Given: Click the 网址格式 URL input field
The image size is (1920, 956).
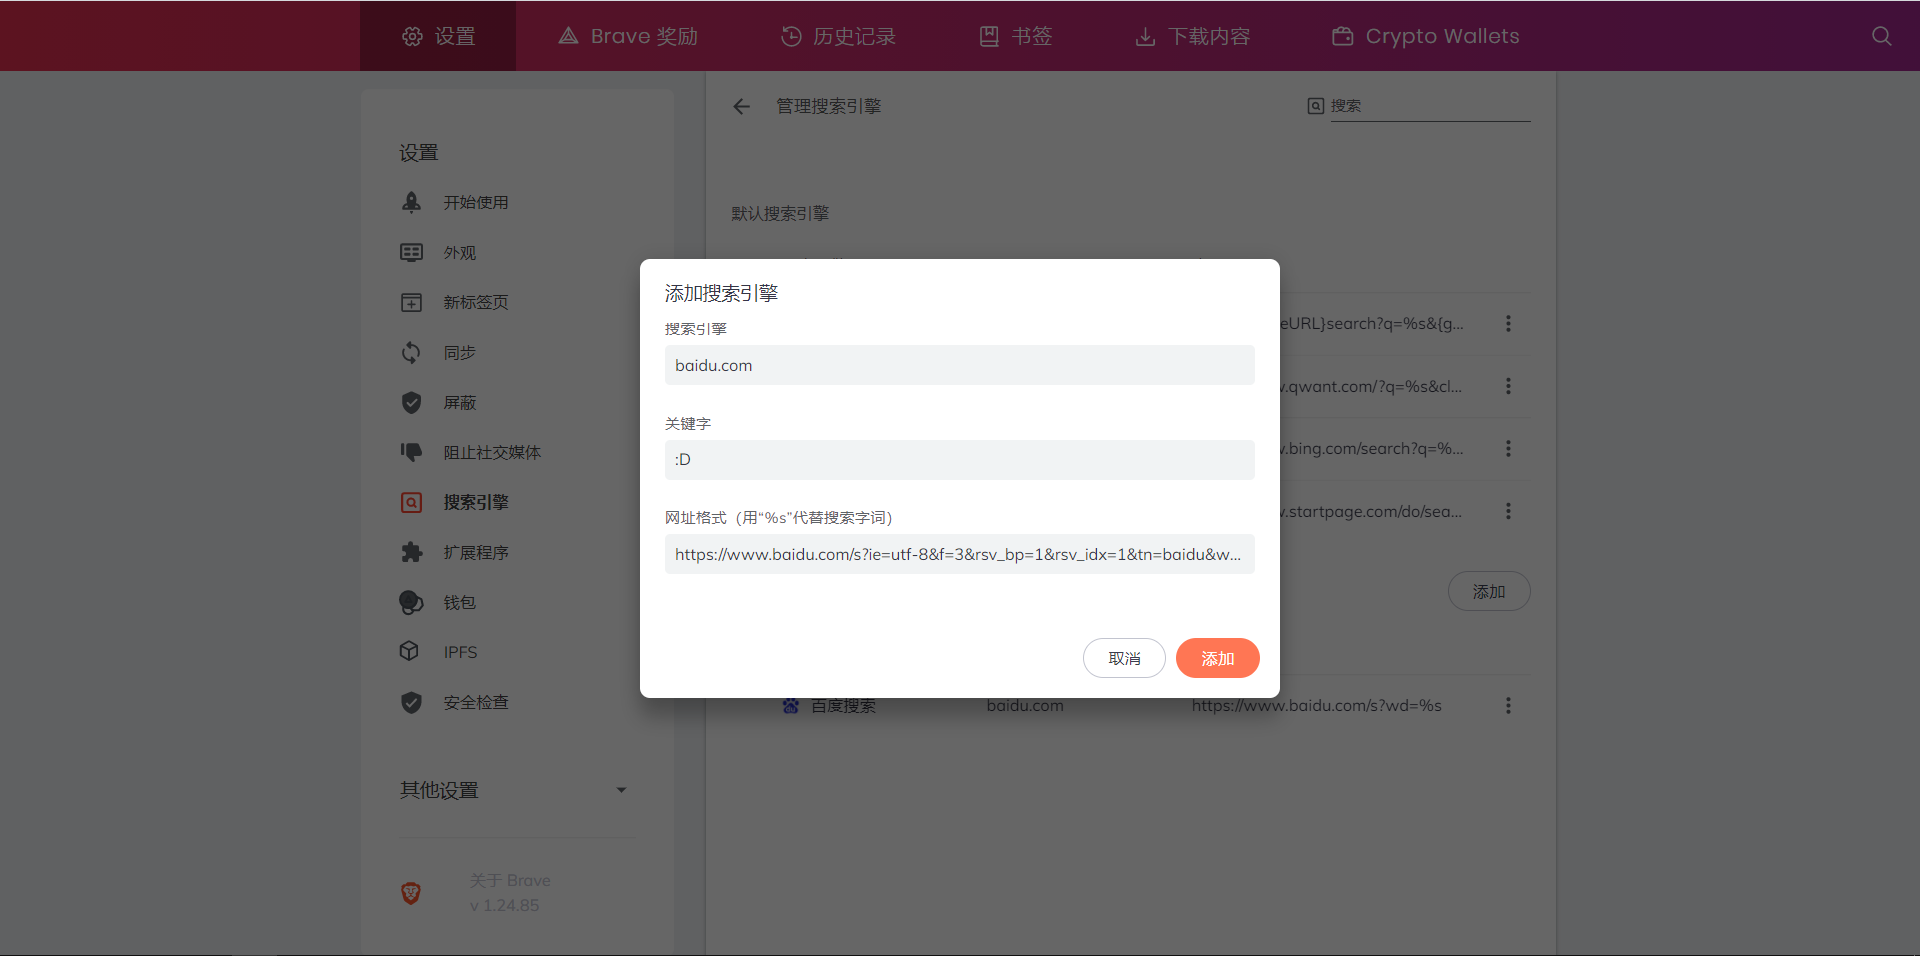Looking at the screenshot, I should tap(959, 554).
